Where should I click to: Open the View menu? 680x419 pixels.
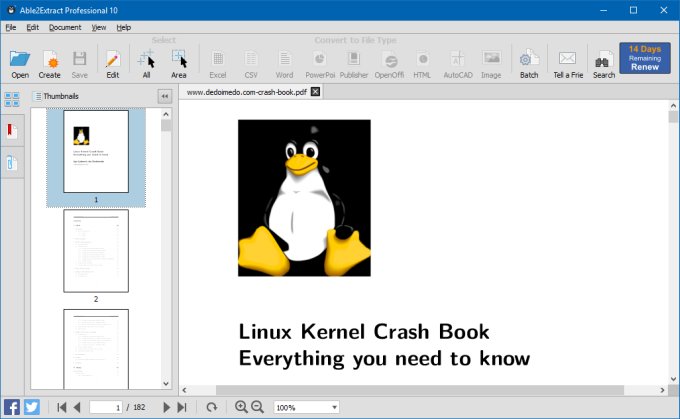click(99, 27)
